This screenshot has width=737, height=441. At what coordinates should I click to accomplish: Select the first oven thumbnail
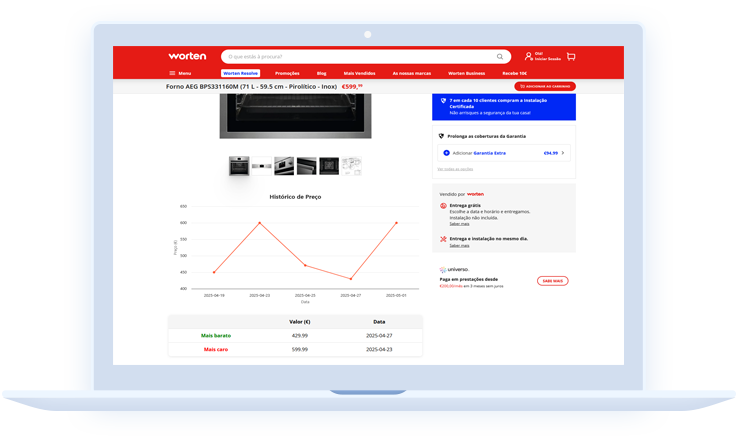point(239,166)
